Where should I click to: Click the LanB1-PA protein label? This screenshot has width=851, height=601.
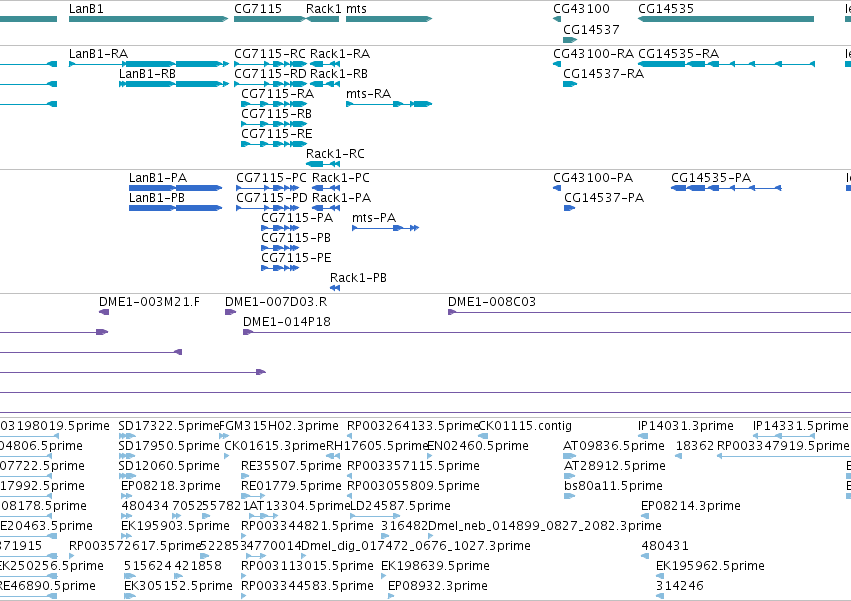point(158,178)
